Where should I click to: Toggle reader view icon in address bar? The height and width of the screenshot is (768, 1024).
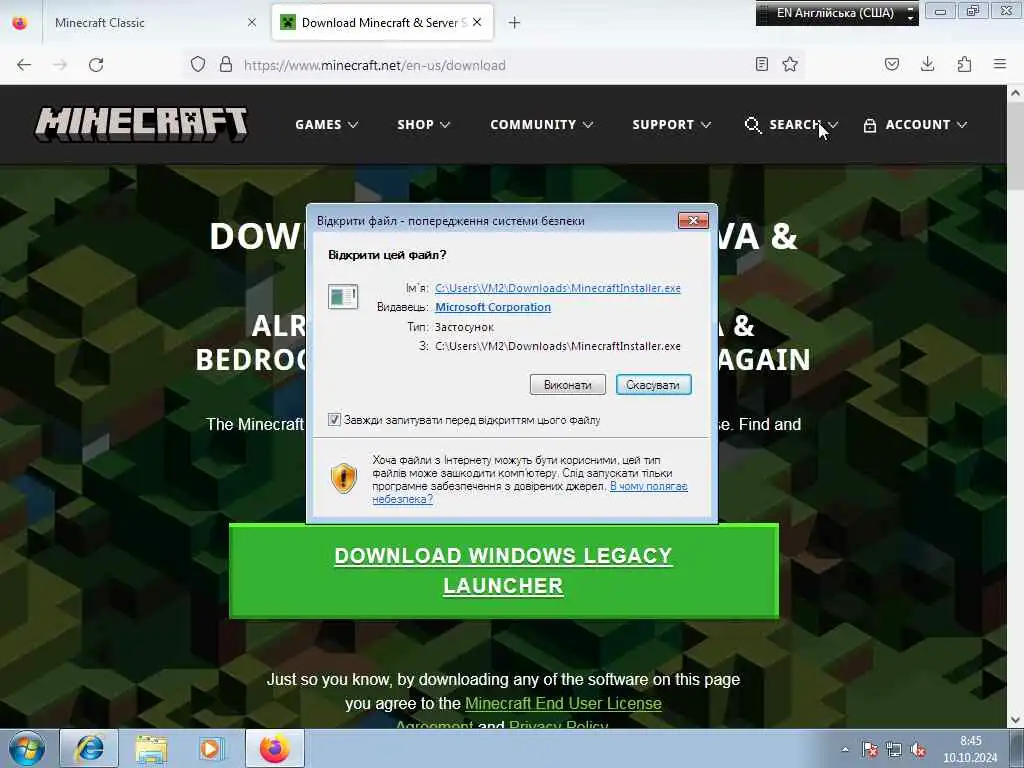pyautogui.click(x=761, y=64)
